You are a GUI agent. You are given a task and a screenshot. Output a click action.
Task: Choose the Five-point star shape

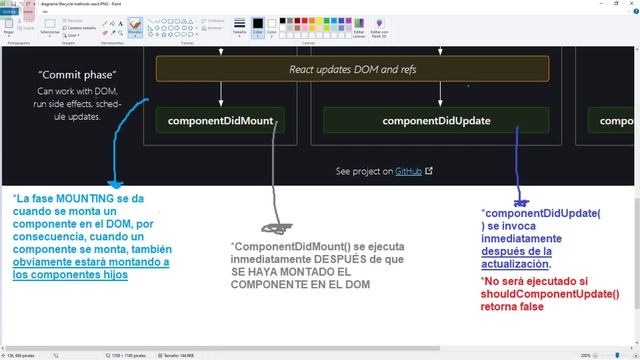(164, 35)
